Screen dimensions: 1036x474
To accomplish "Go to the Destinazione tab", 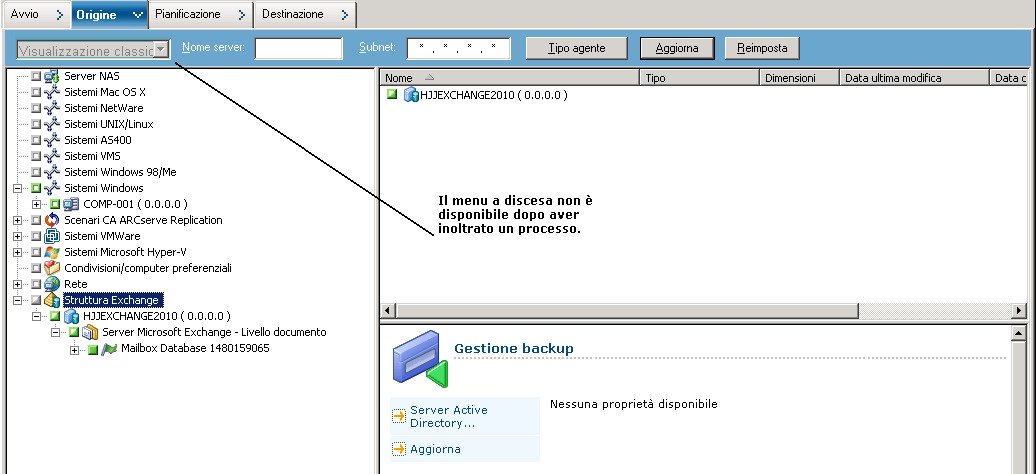I will pos(306,14).
